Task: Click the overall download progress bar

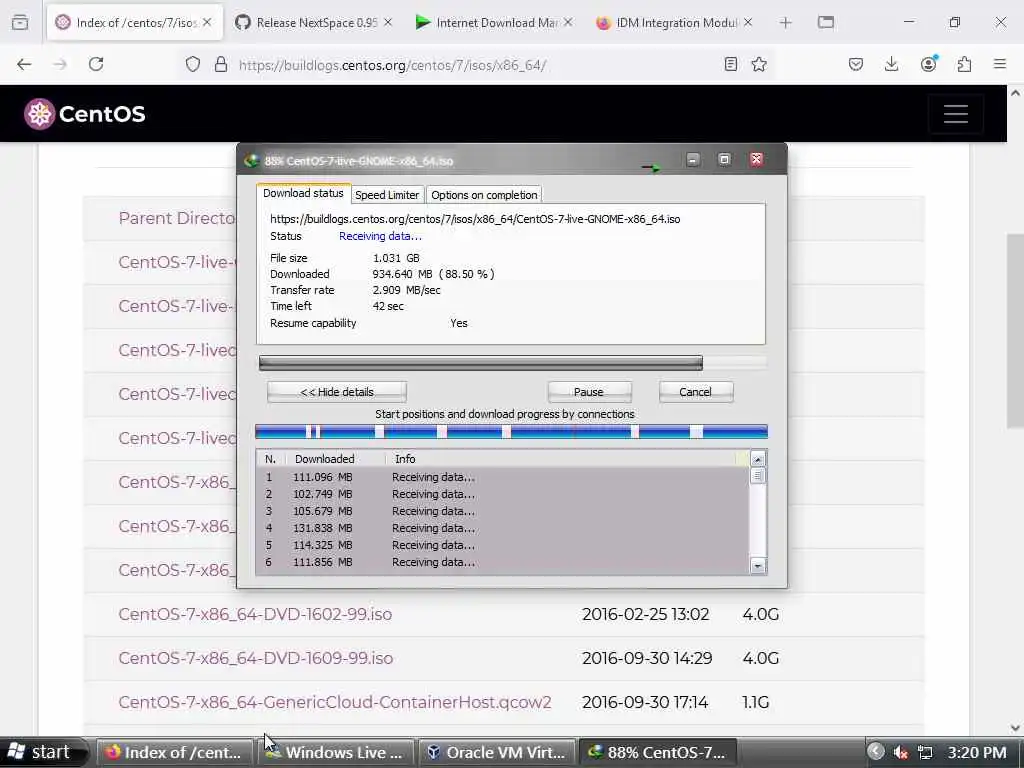Action: [x=513, y=363]
